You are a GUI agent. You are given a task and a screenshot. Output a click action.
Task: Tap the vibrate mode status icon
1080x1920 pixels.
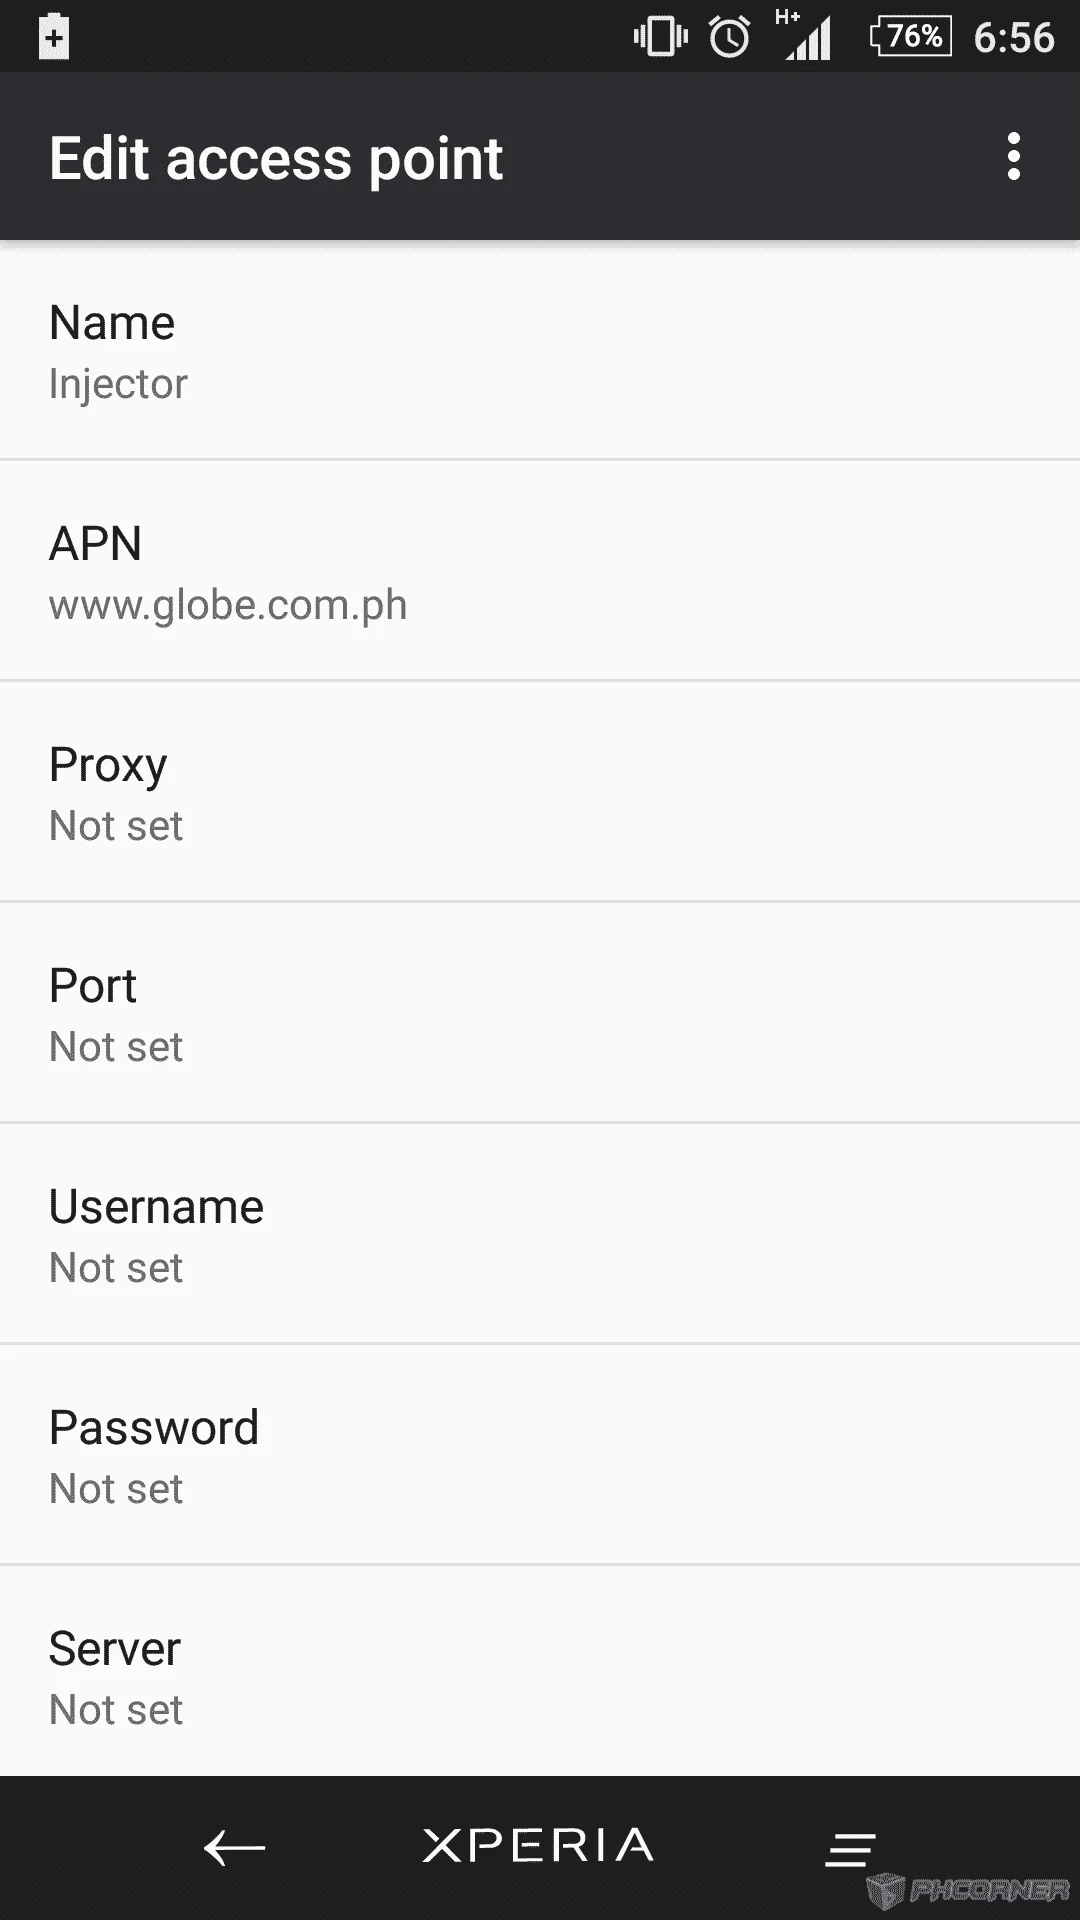click(660, 37)
